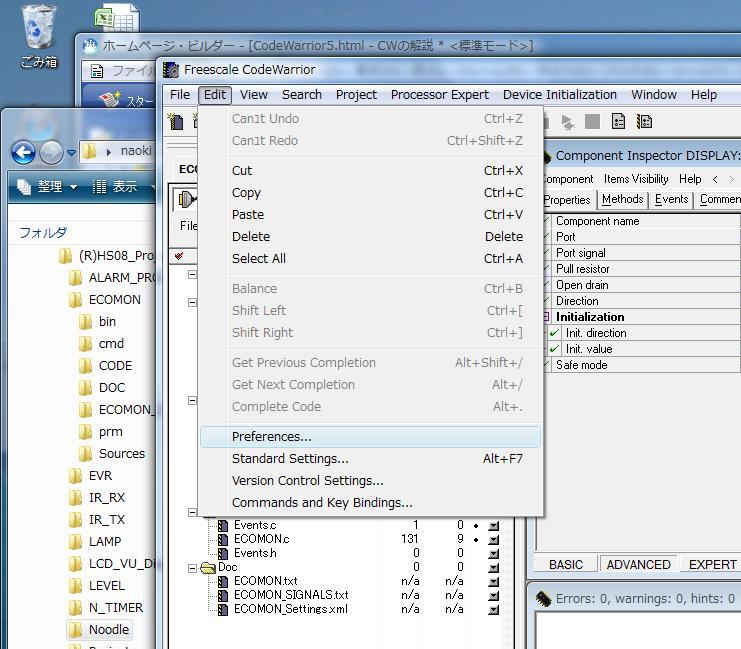Image resolution: width=741 pixels, height=649 pixels.
Task: Click the Start icon in Homepage Builder toolbar
Action: click(110, 99)
